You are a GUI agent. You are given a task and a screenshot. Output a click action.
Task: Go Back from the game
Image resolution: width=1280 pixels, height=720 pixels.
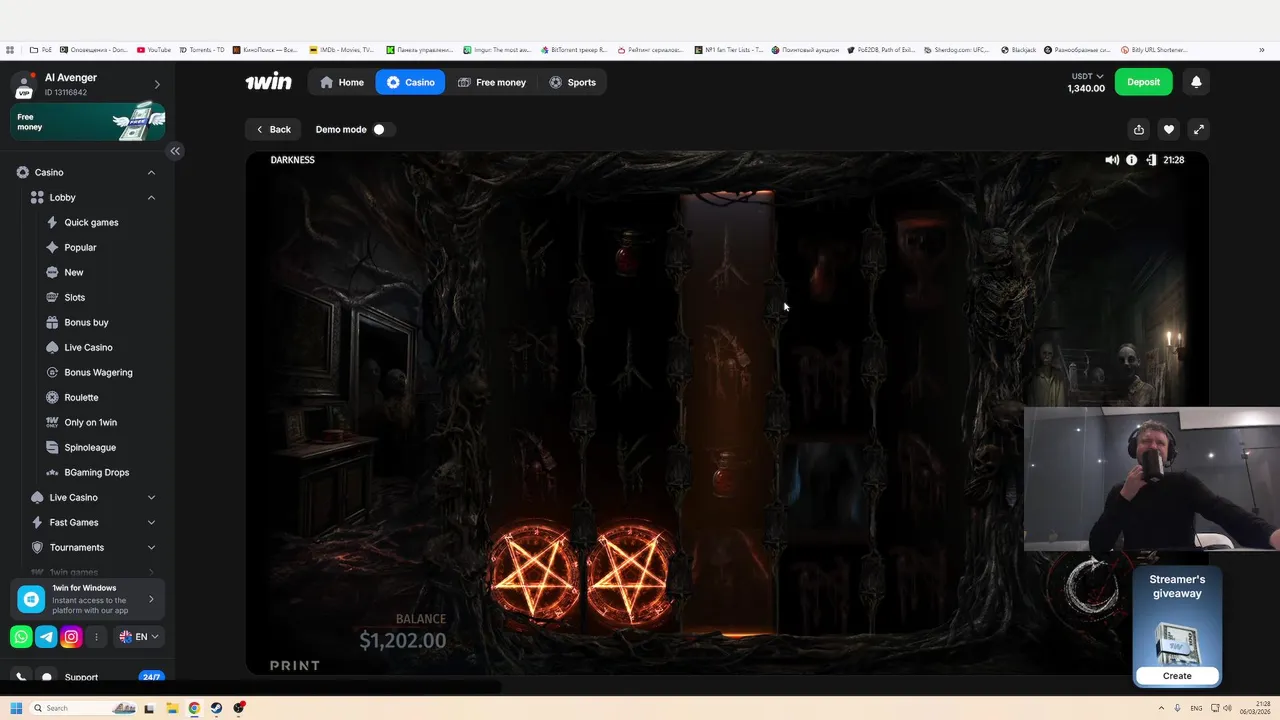click(273, 129)
